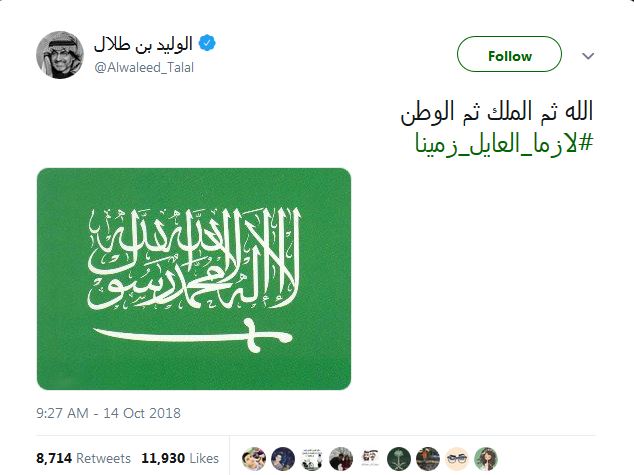View the 8,714 Retweets list
Viewport: 634px width, 475px height.
(83, 458)
